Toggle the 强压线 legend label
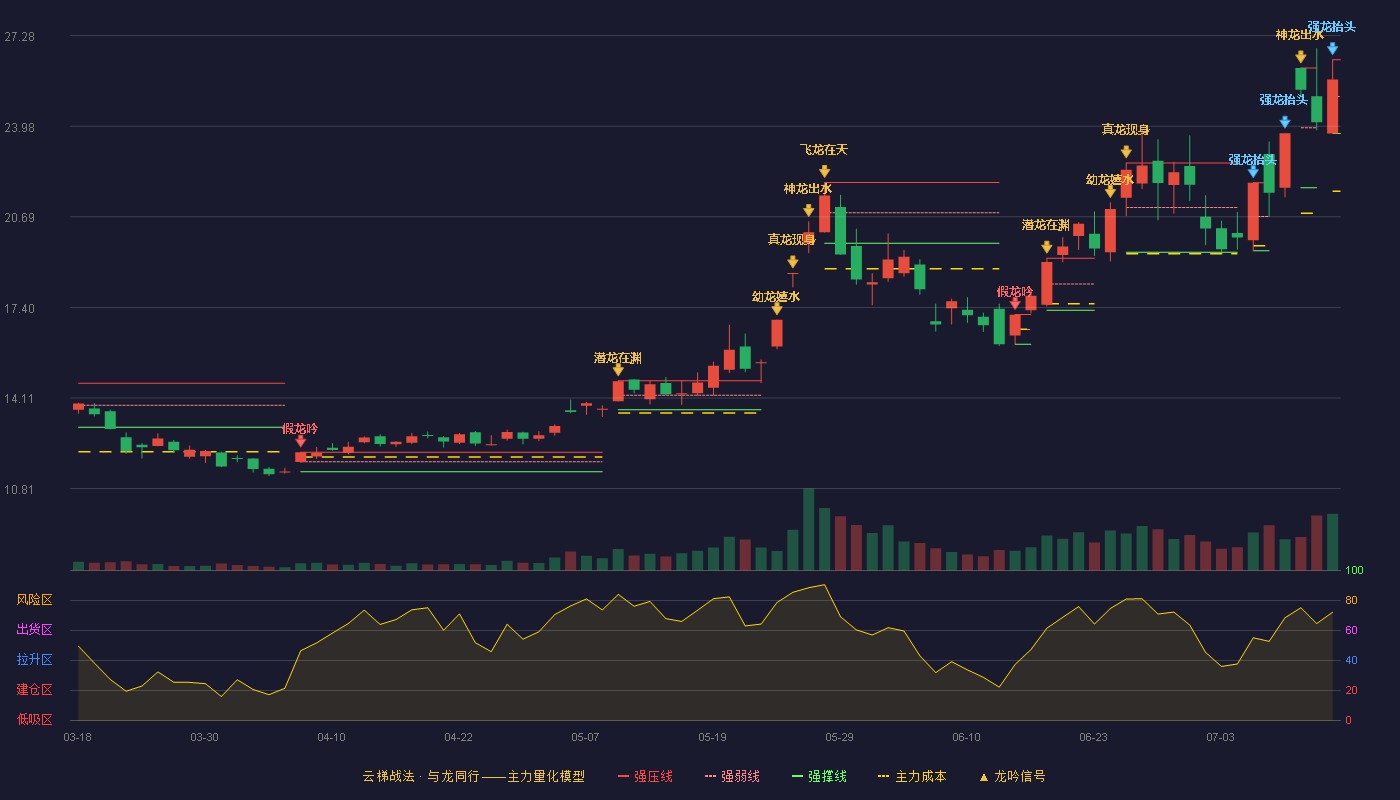This screenshot has width=1400, height=800. [x=653, y=776]
